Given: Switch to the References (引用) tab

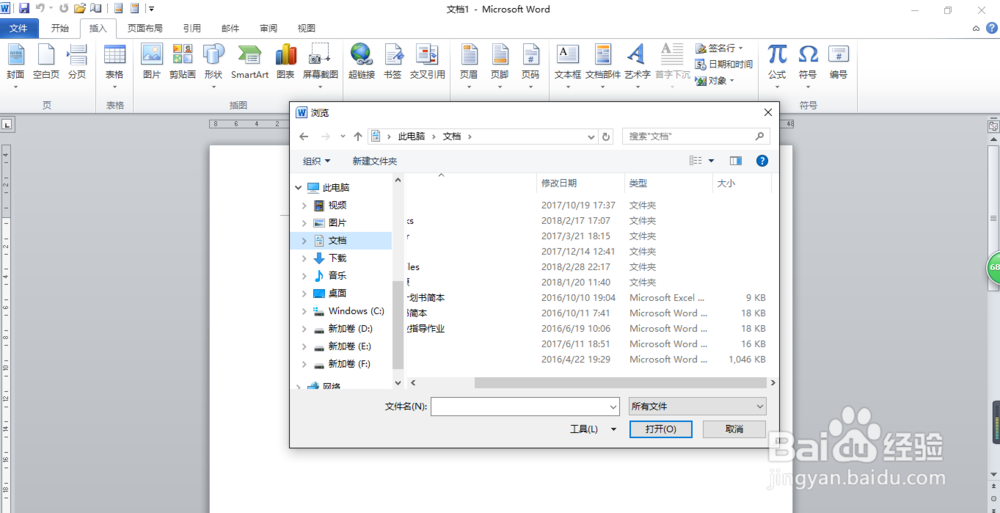Looking at the screenshot, I should coord(192,28).
